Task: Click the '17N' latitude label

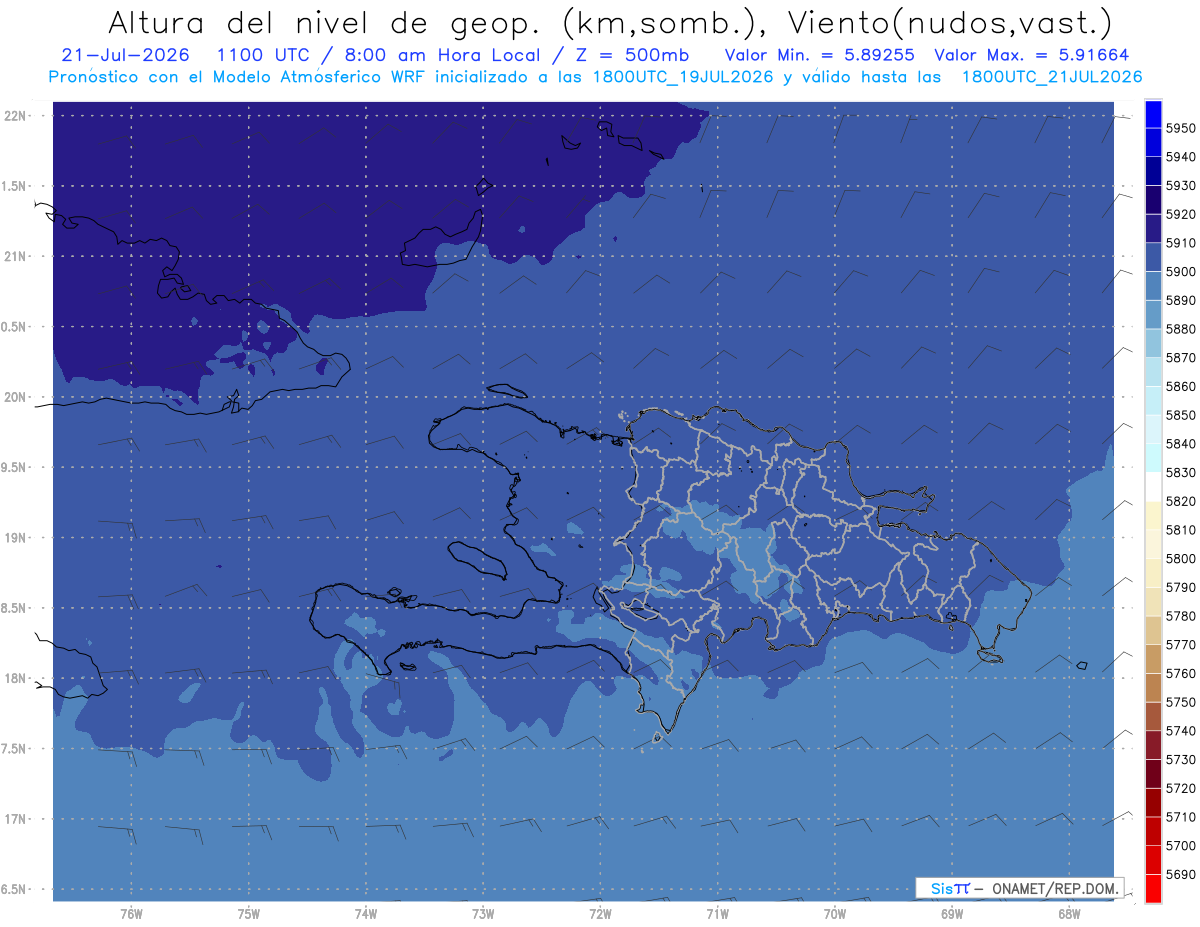Action: pyautogui.click(x=15, y=819)
